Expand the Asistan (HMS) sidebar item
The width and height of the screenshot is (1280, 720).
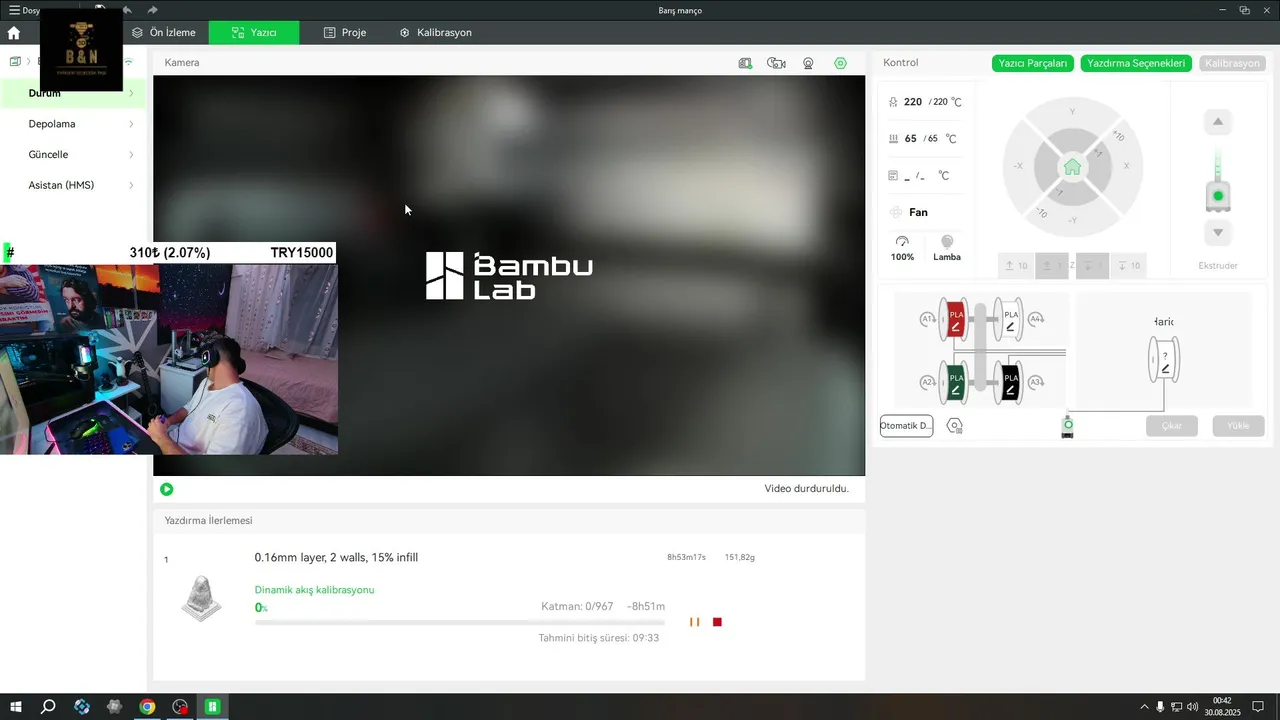[73, 185]
